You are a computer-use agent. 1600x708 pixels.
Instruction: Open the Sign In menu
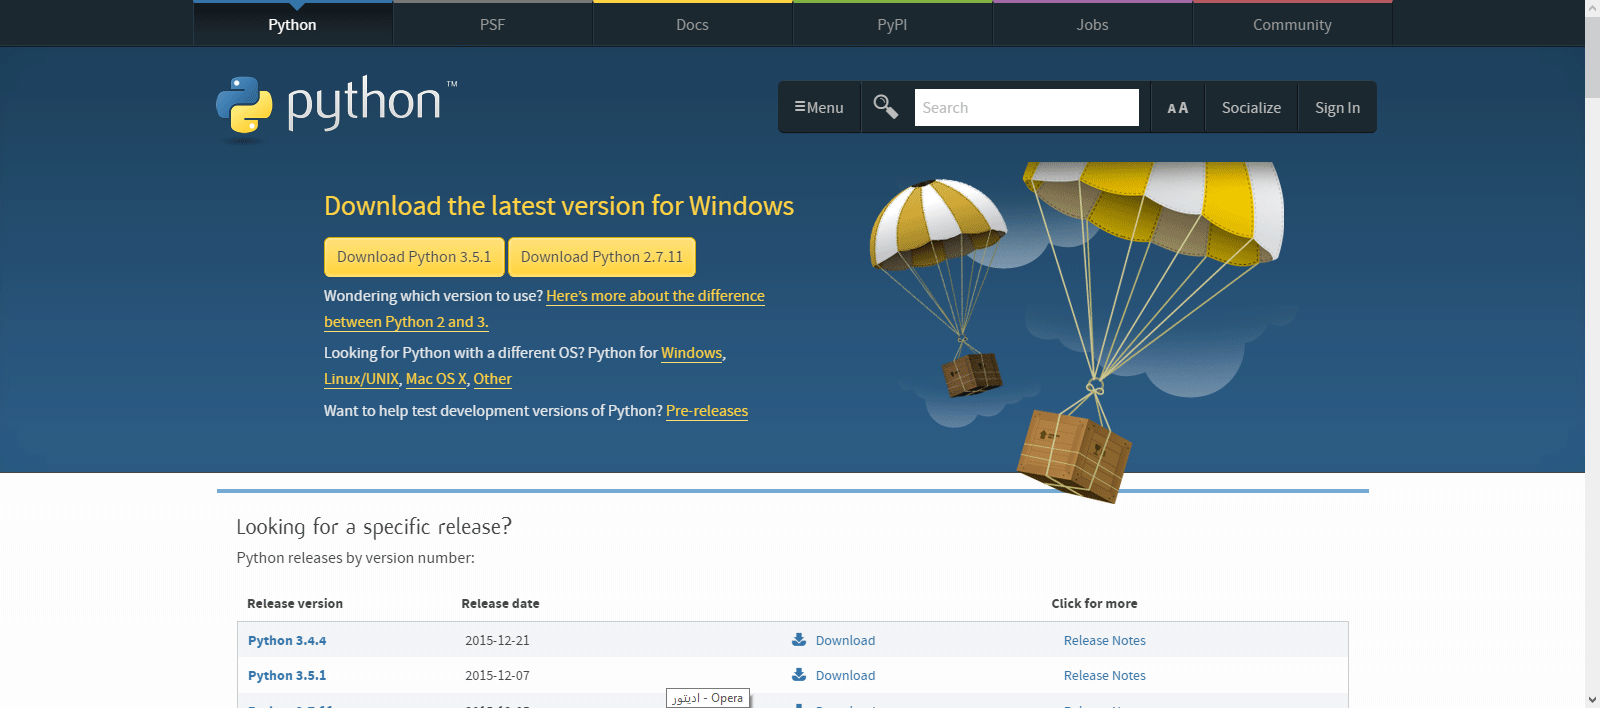1337,108
